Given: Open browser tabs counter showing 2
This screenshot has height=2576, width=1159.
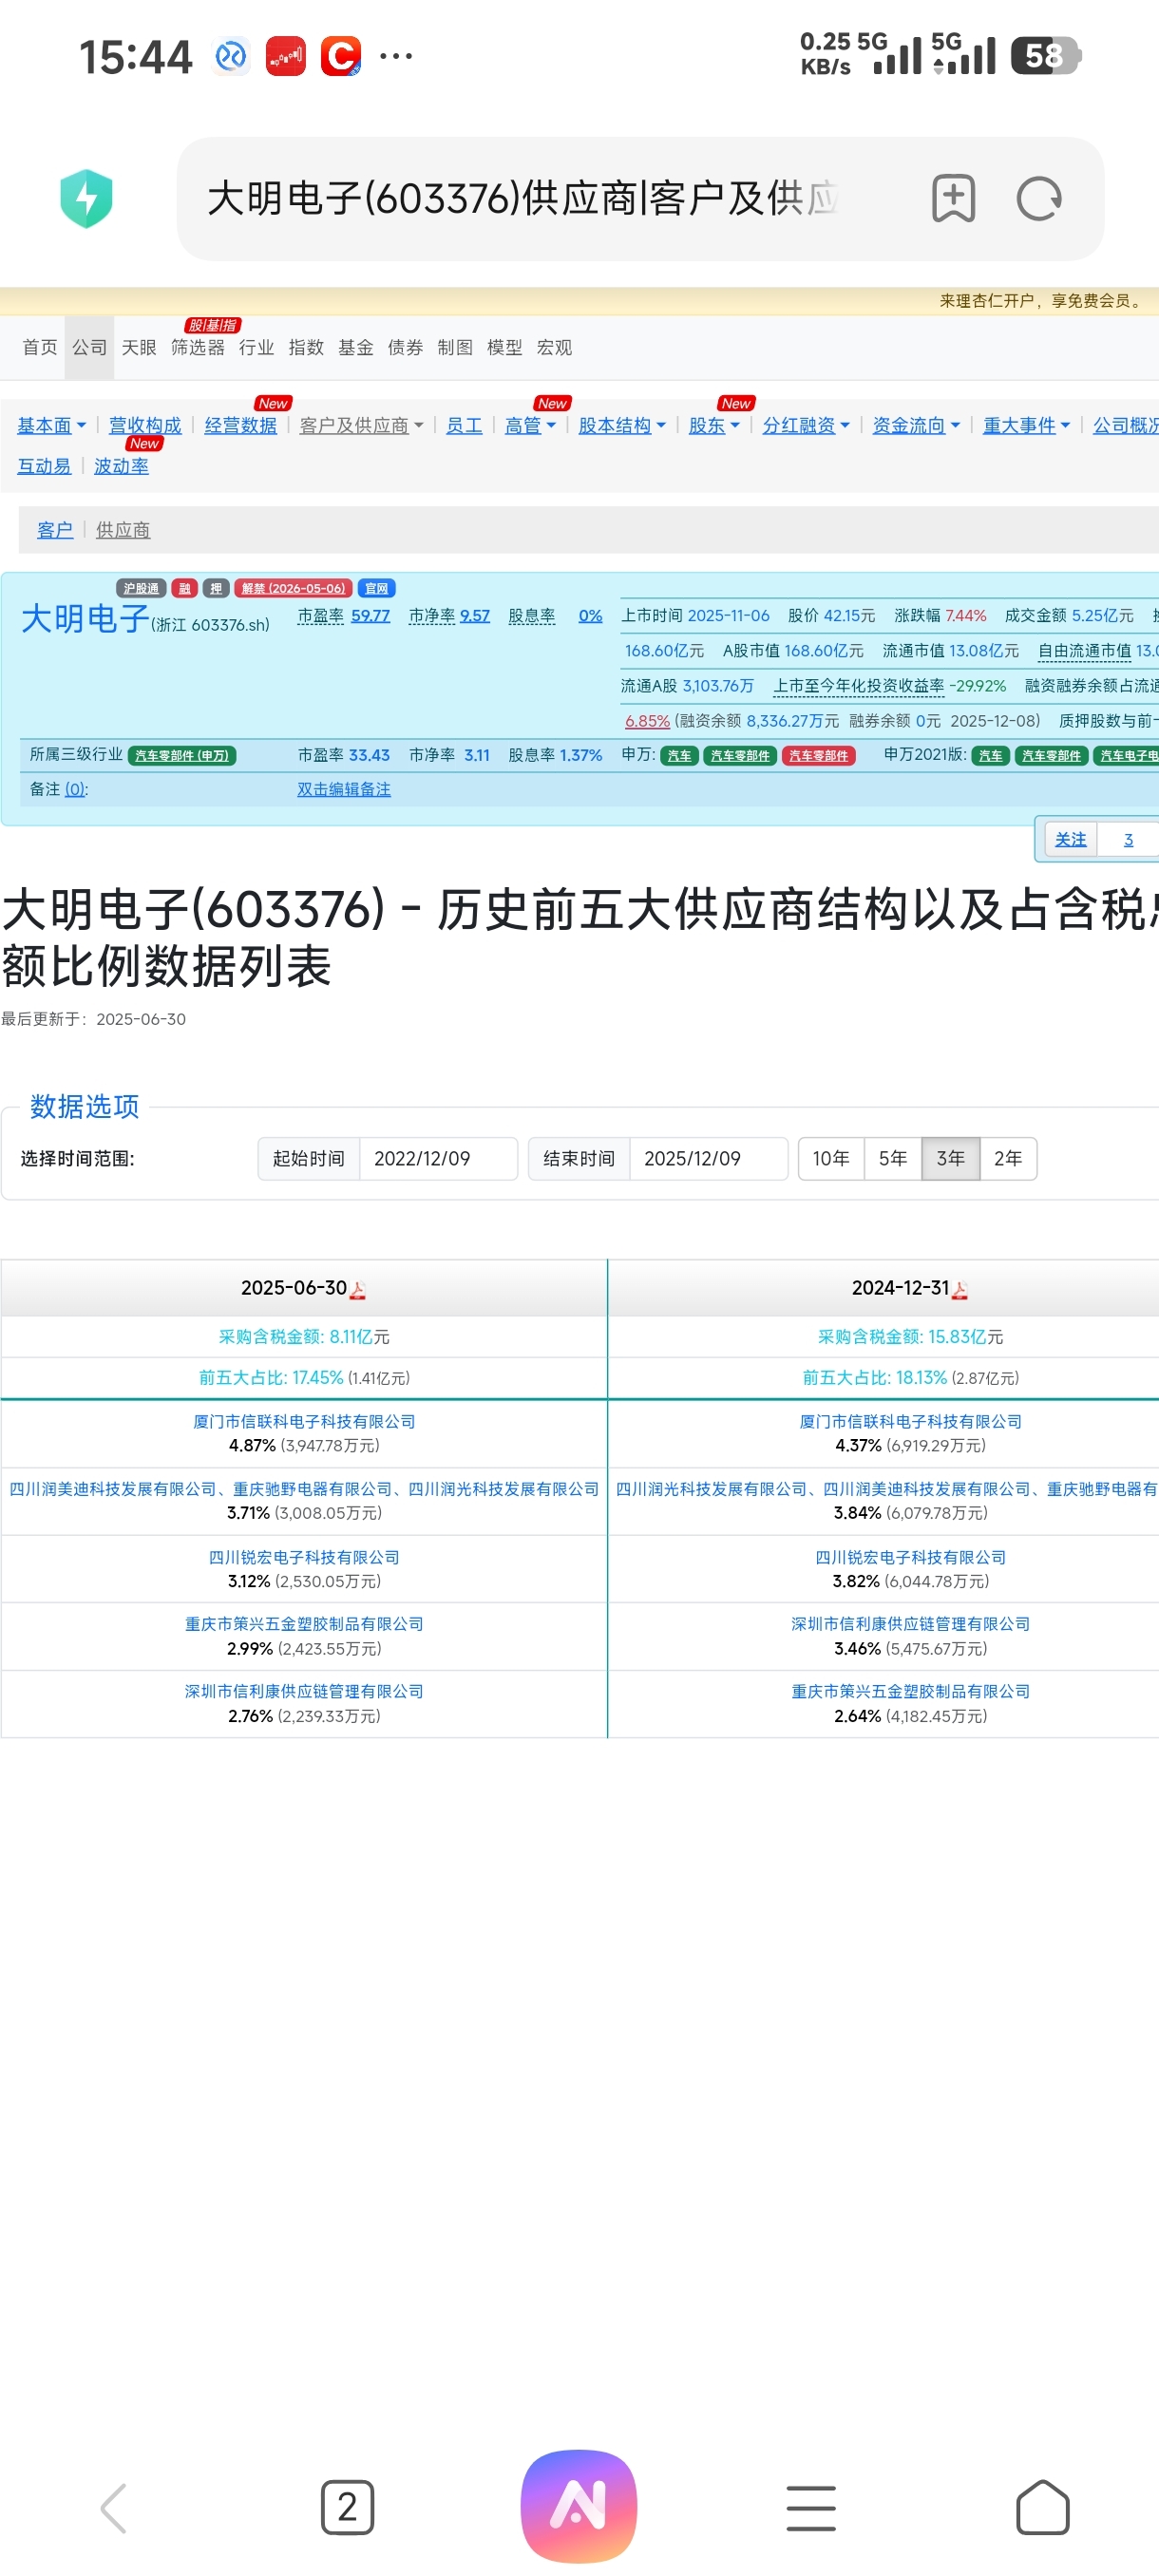Looking at the screenshot, I should pyautogui.click(x=347, y=2508).
